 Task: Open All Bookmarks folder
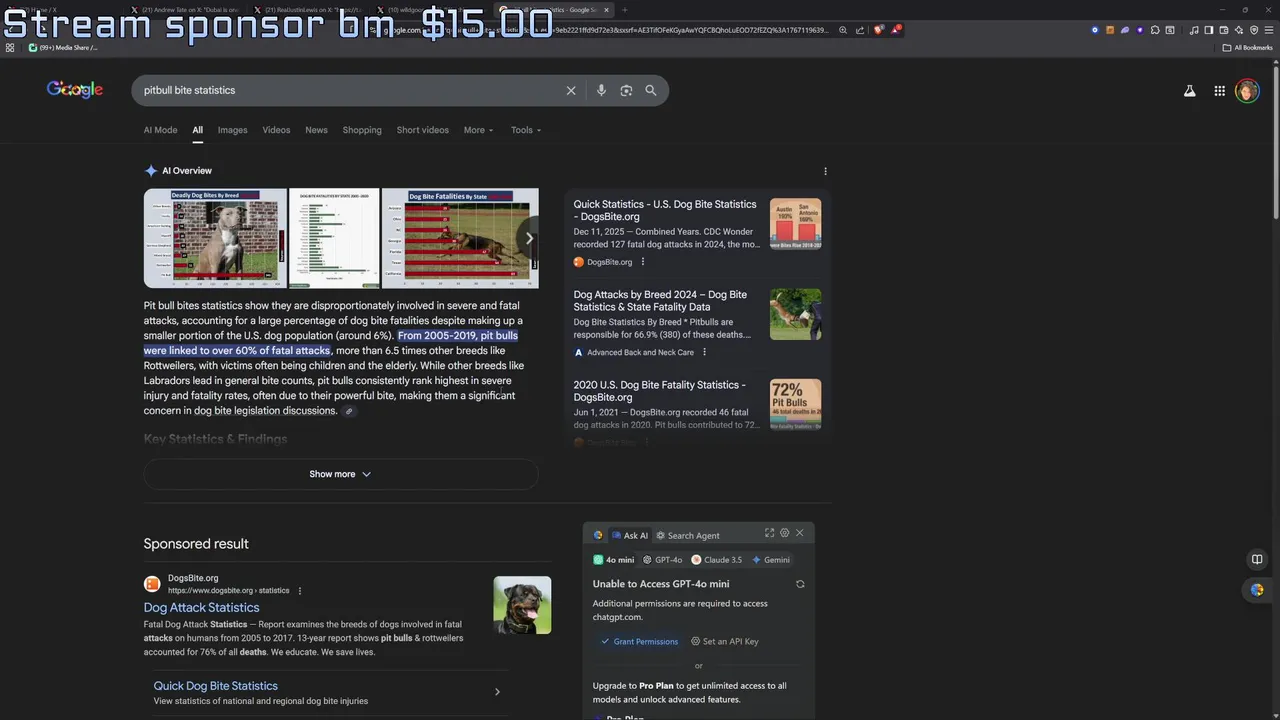pyautogui.click(x=1247, y=47)
